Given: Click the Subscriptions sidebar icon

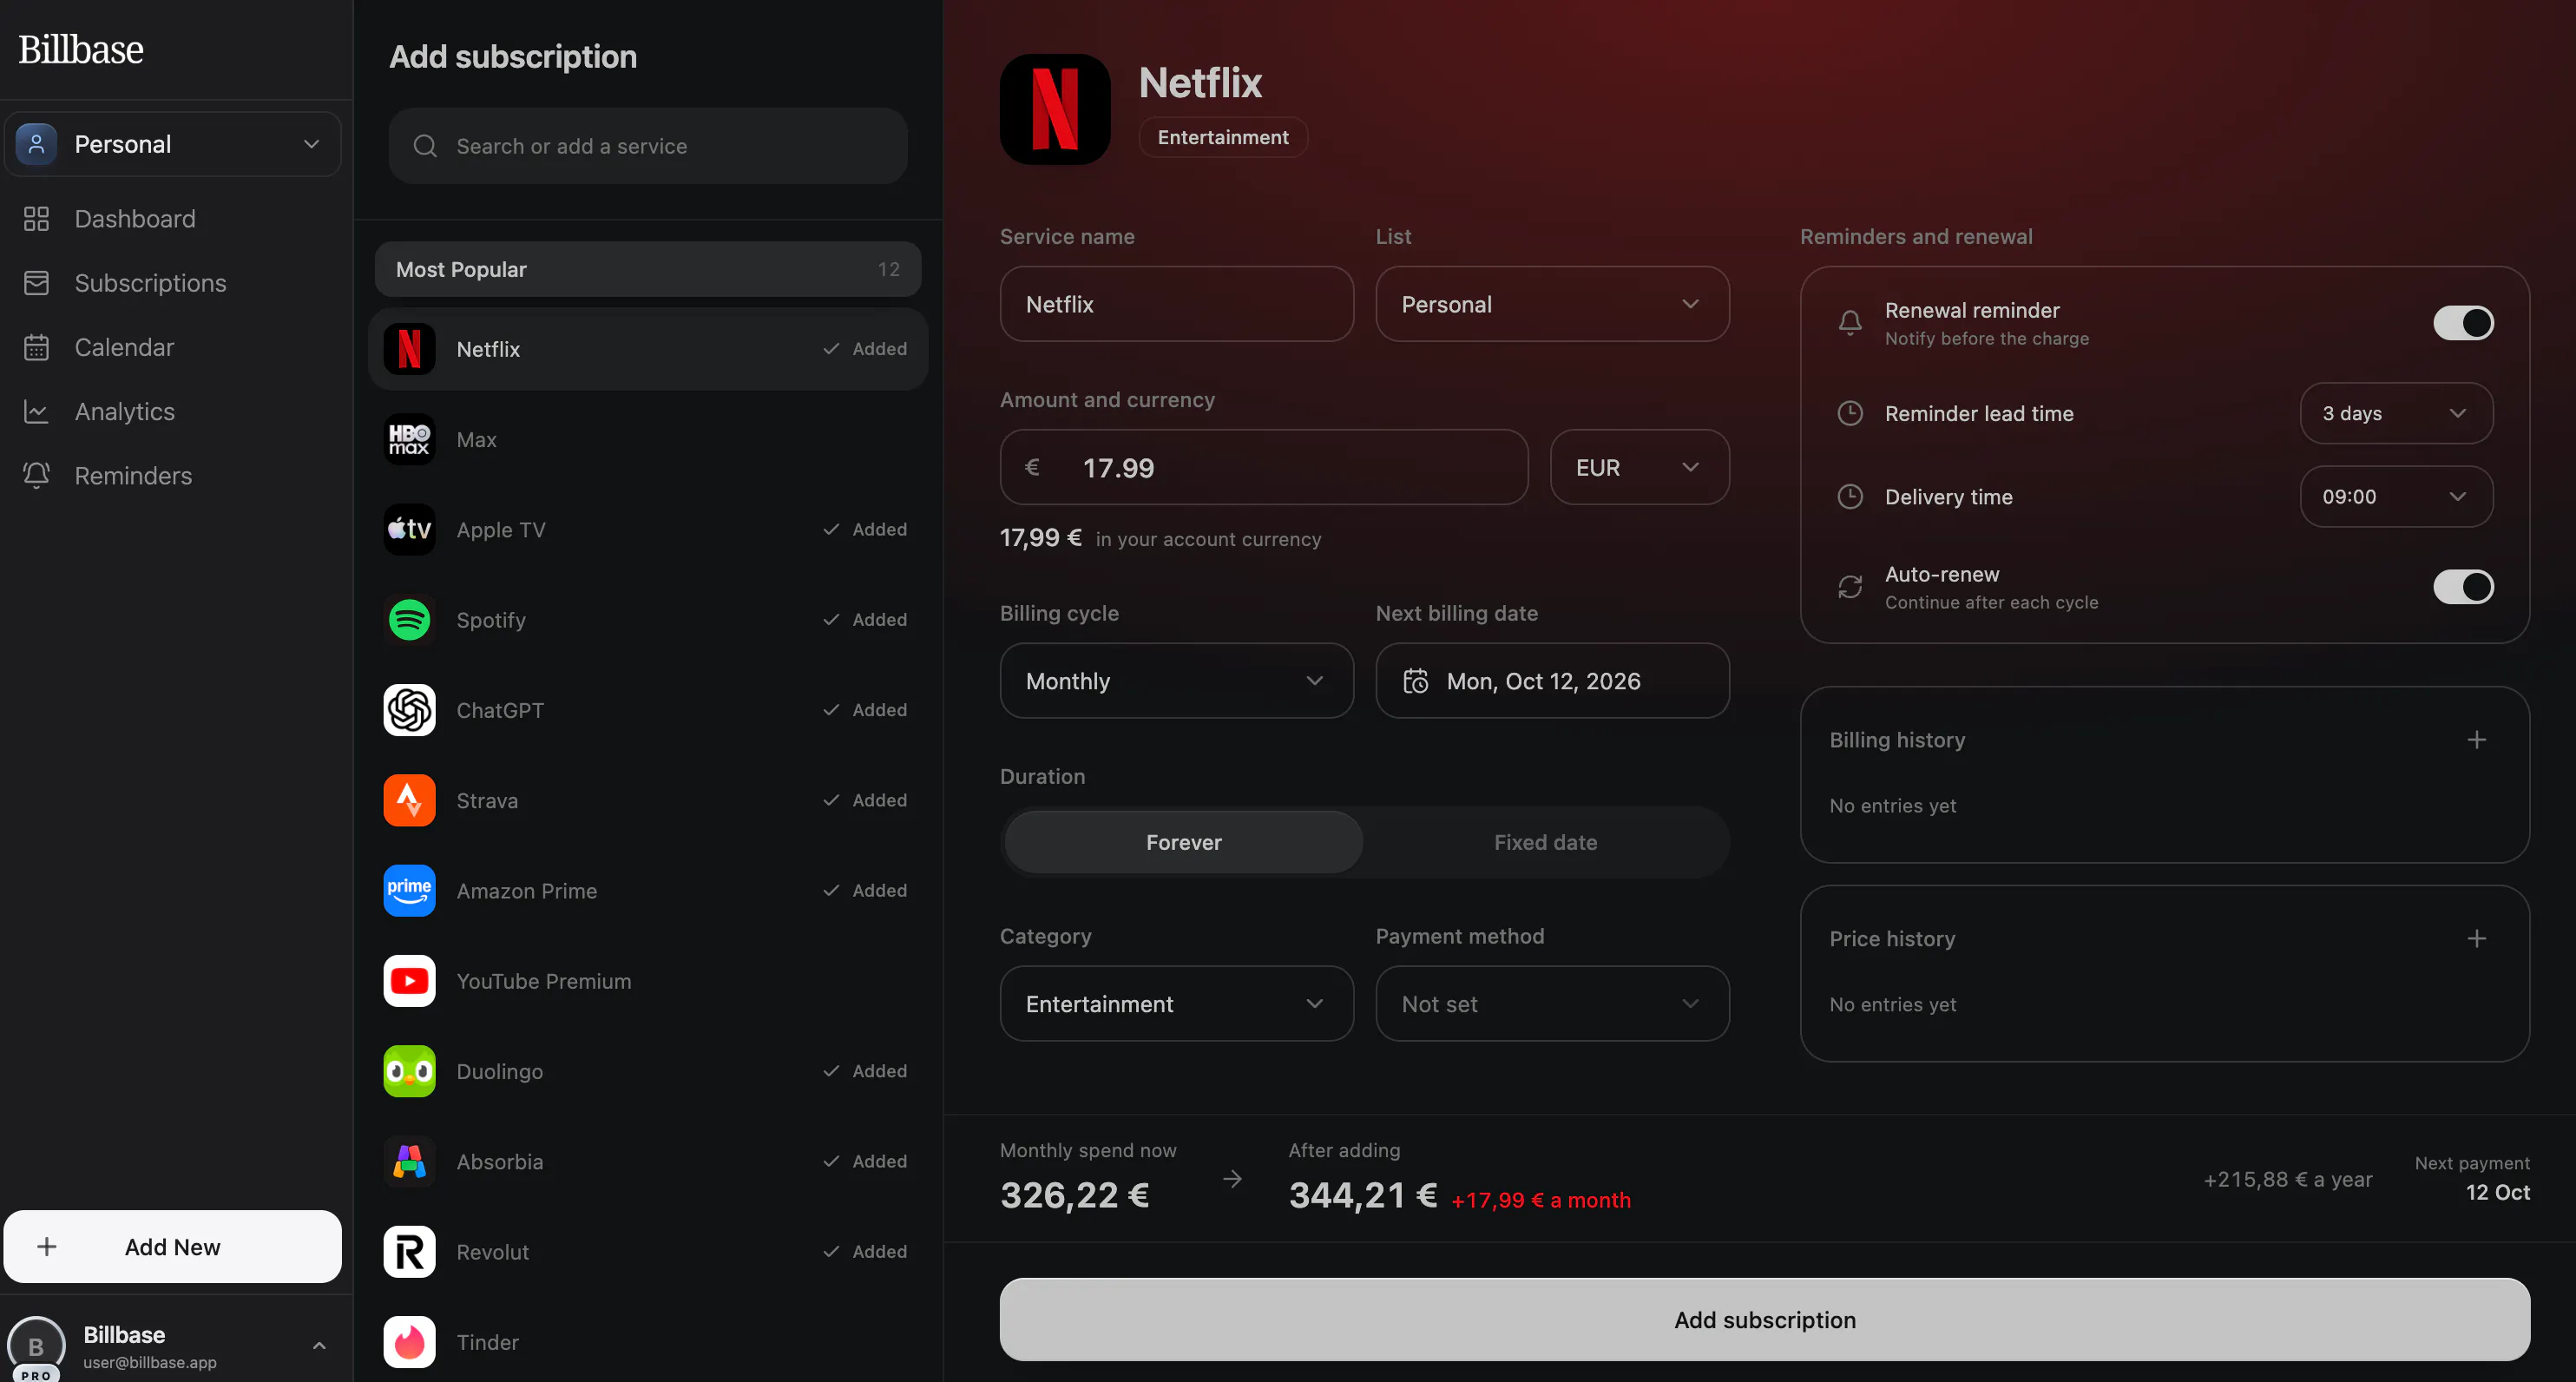Looking at the screenshot, I should (36, 283).
